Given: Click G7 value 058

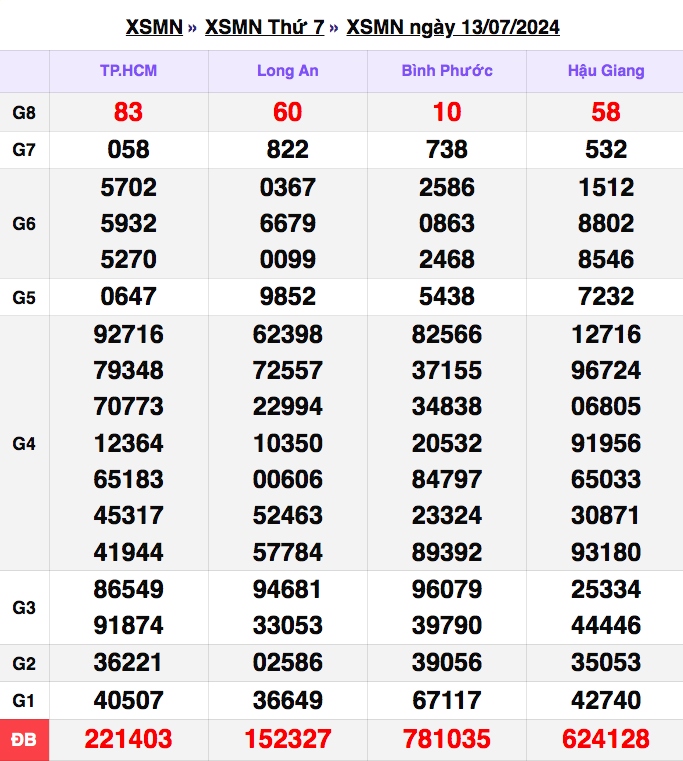Looking at the screenshot, I should (x=128, y=149).
